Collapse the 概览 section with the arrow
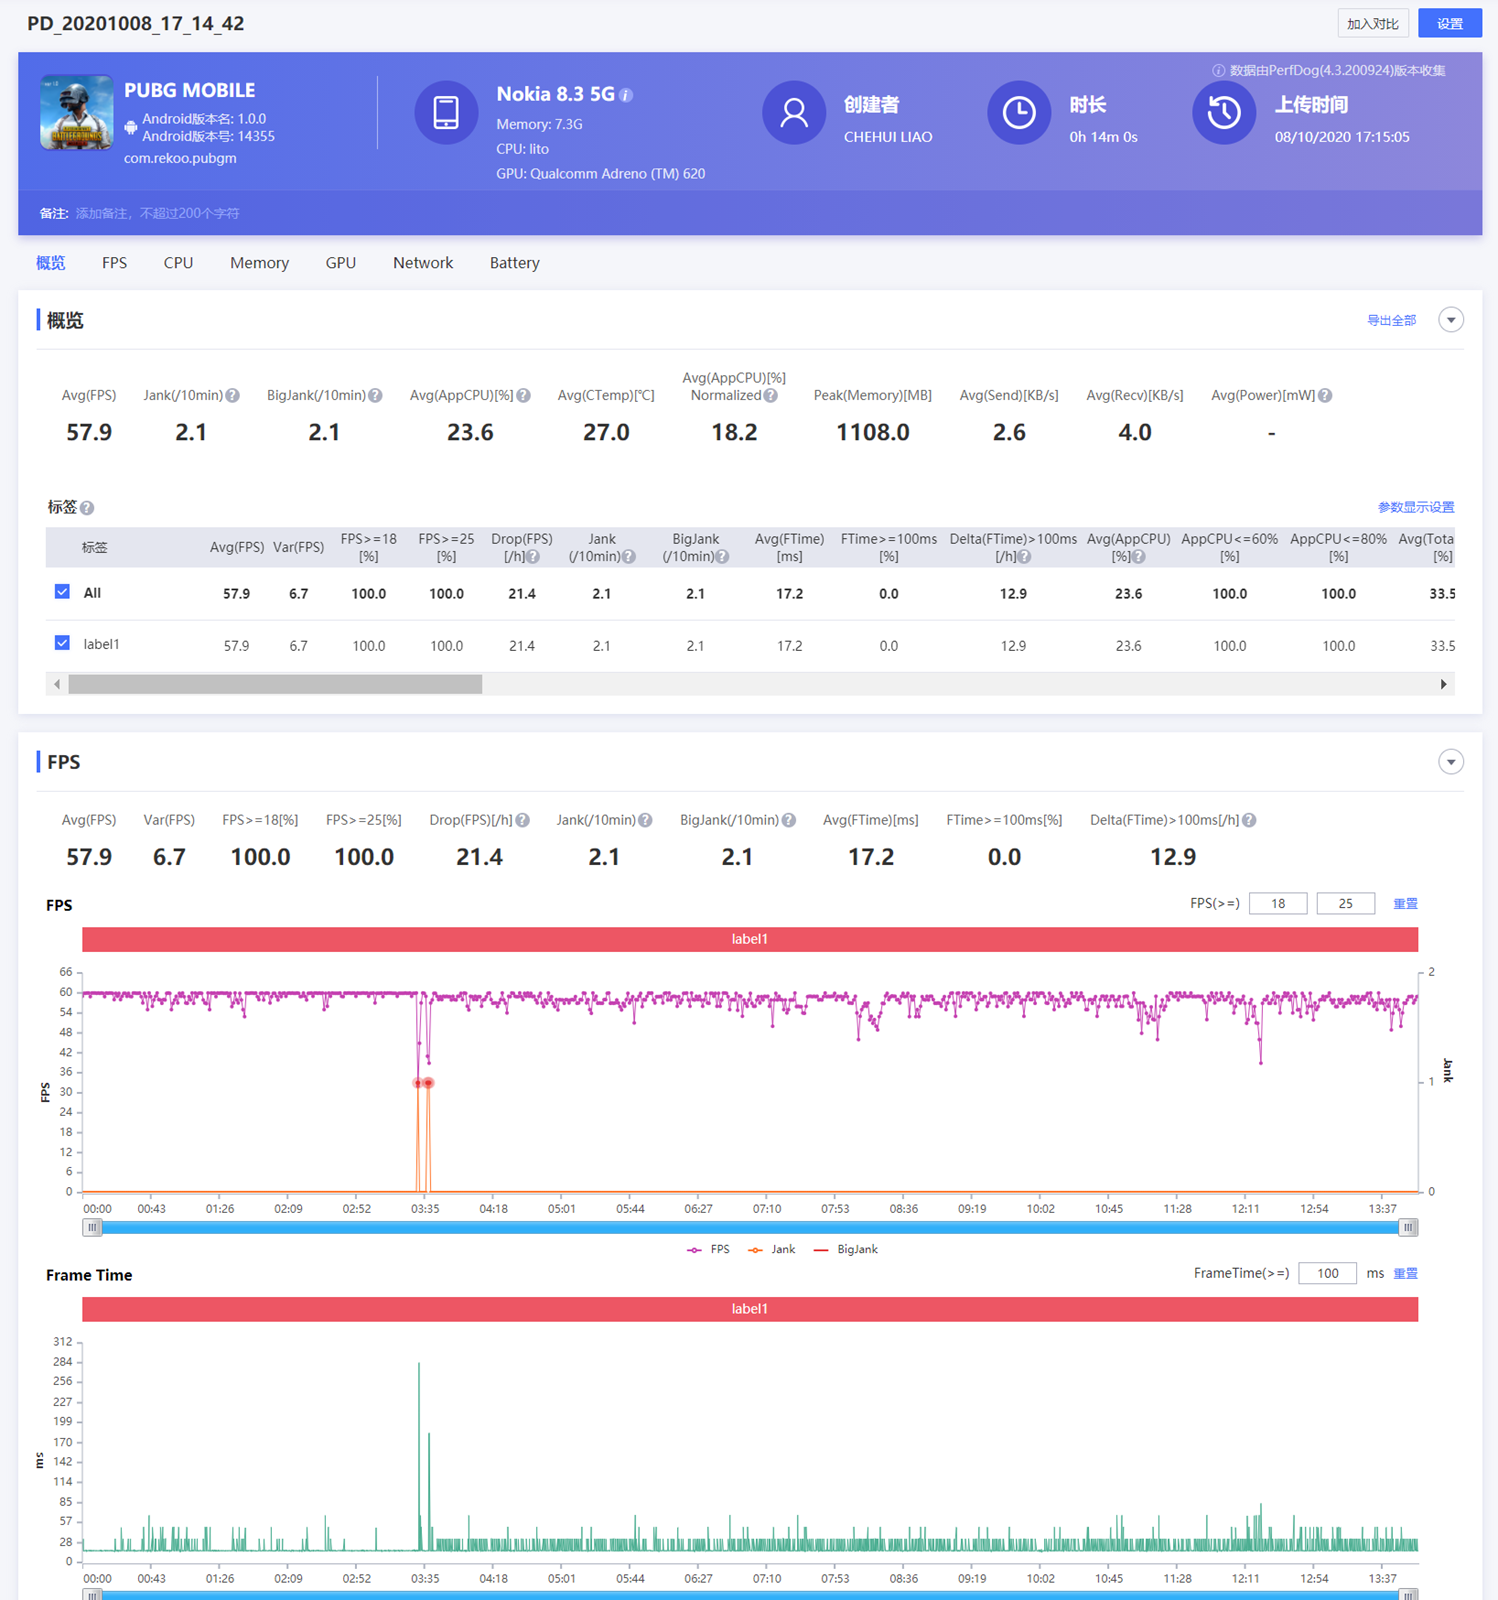1498x1600 pixels. [1450, 320]
